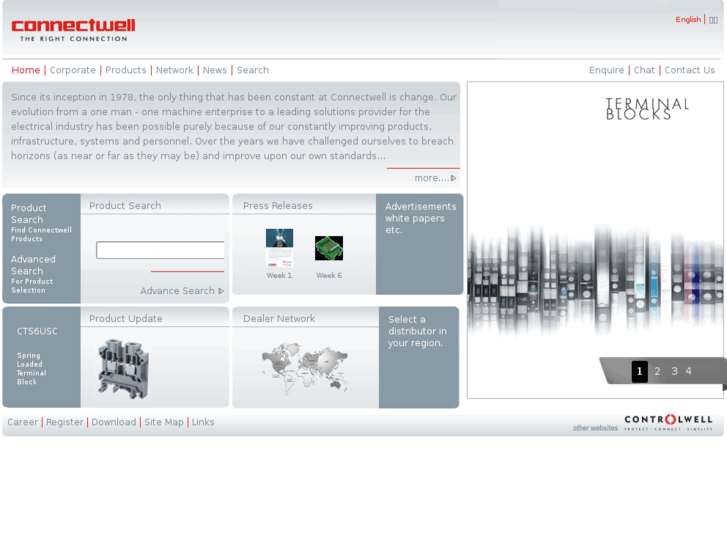Switch to the alternate language next to English
727x545 pixels.
[713, 20]
